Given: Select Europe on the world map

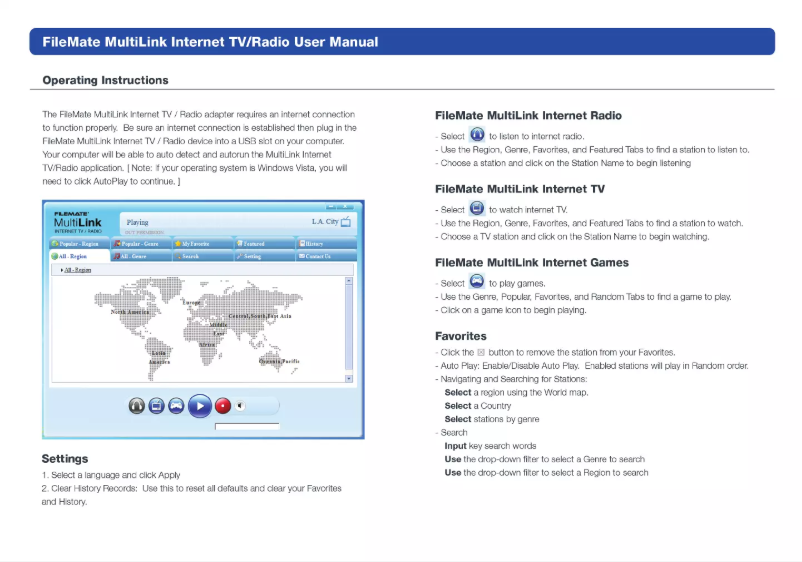Looking at the screenshot, I should (191, 303).
